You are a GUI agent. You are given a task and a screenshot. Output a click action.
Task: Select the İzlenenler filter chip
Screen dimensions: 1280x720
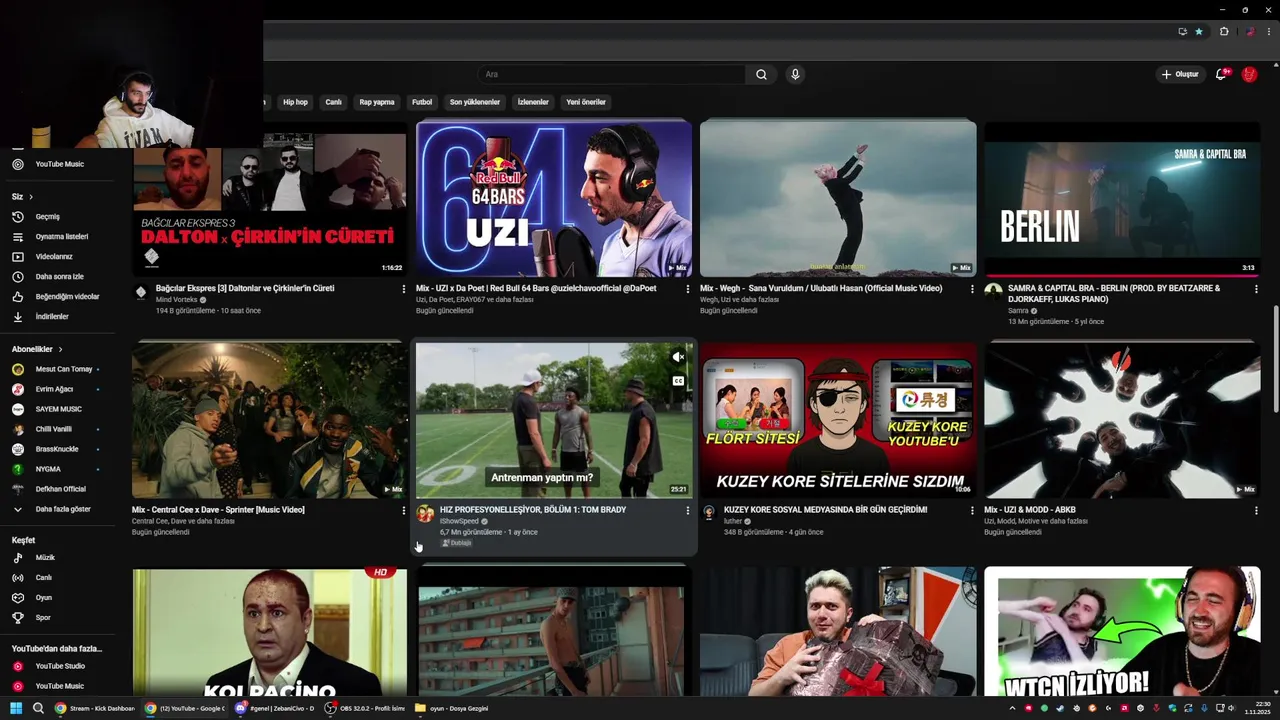(533, 102)
